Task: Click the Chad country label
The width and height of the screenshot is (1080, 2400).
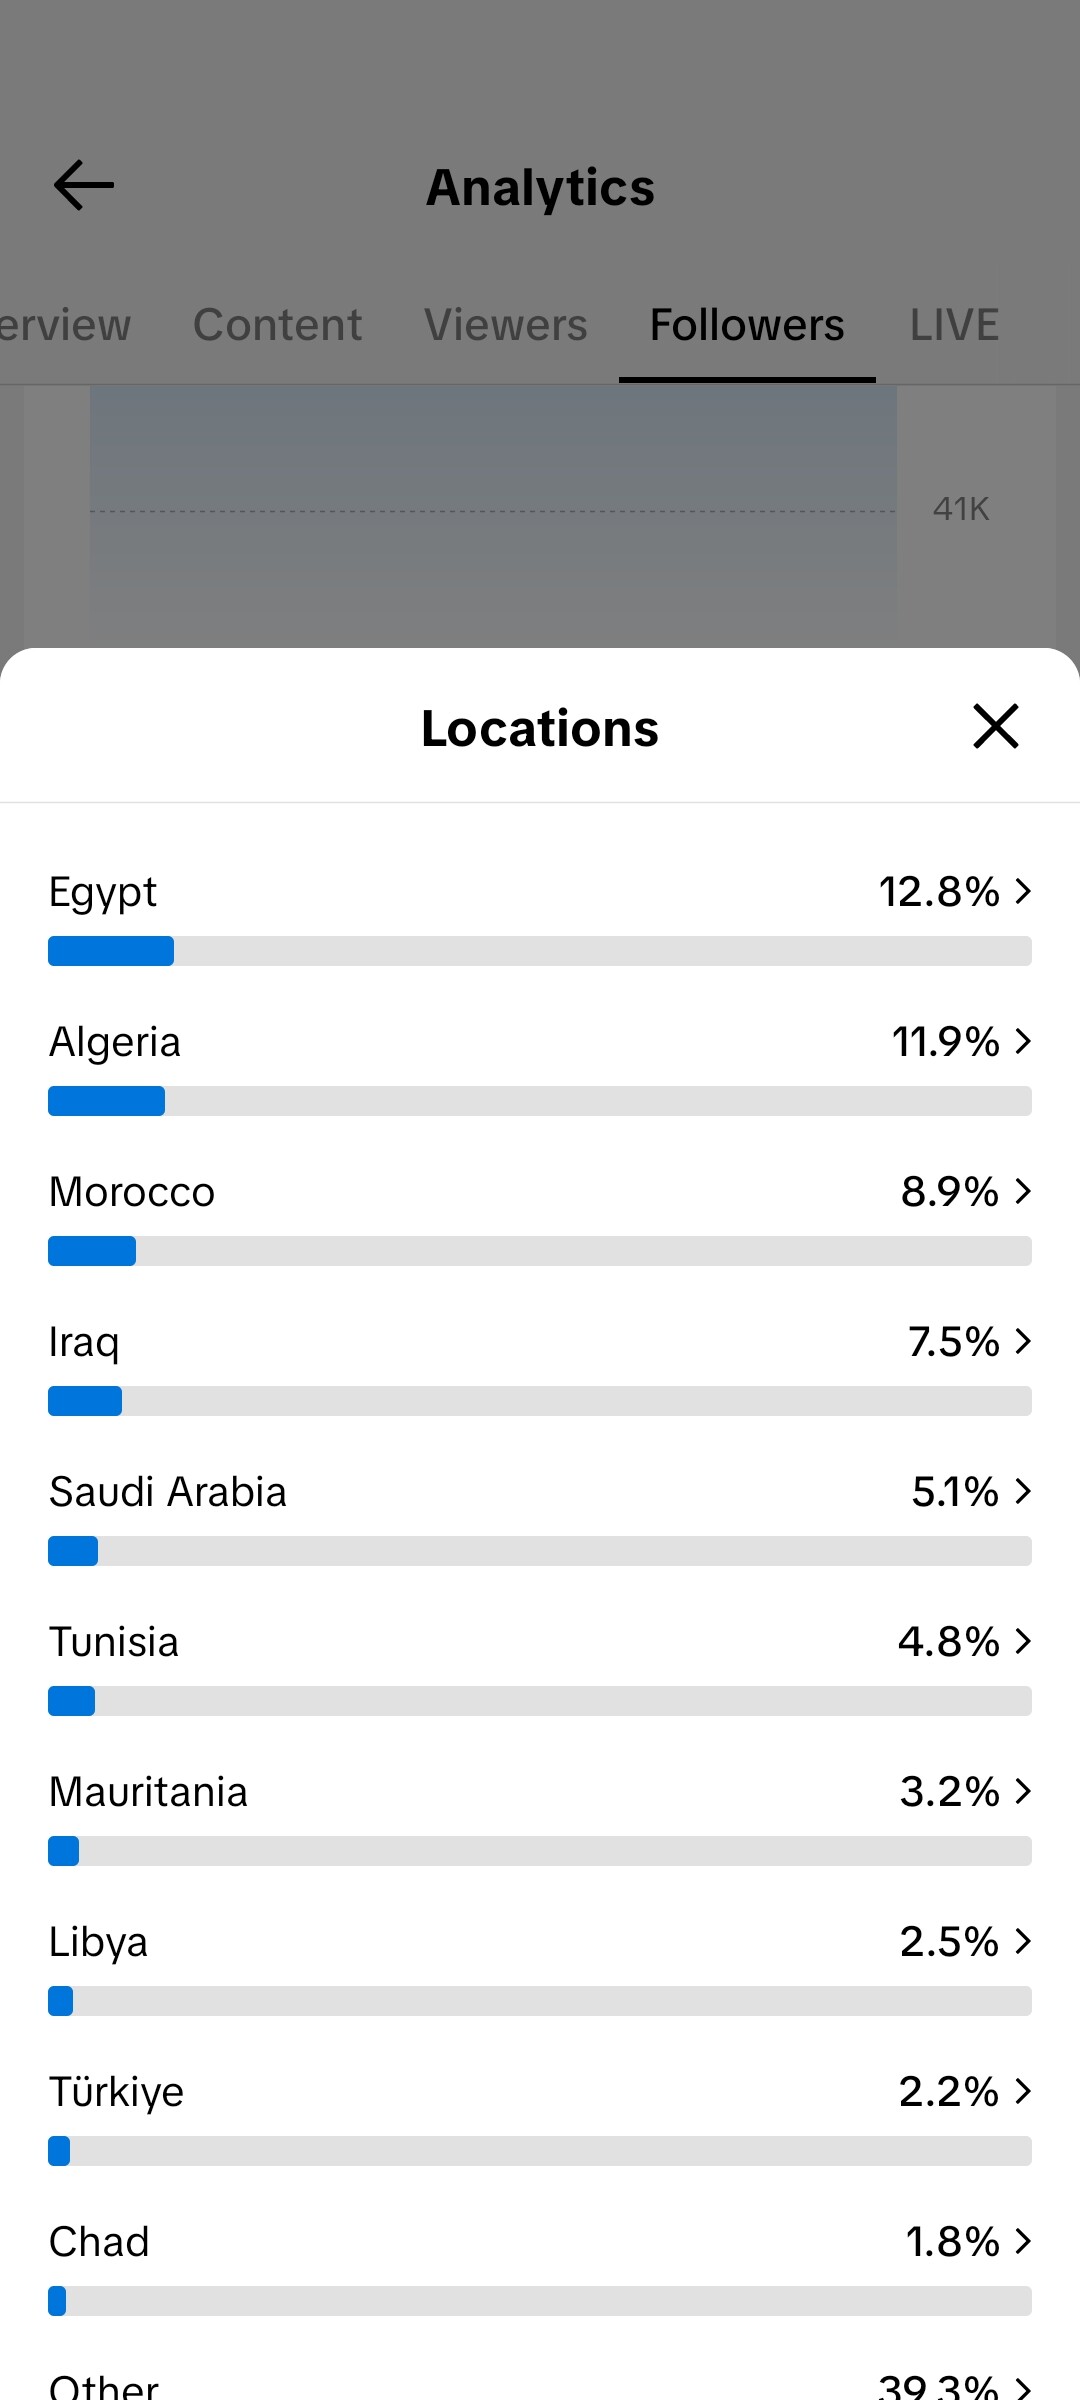Action: (99, 2242)
